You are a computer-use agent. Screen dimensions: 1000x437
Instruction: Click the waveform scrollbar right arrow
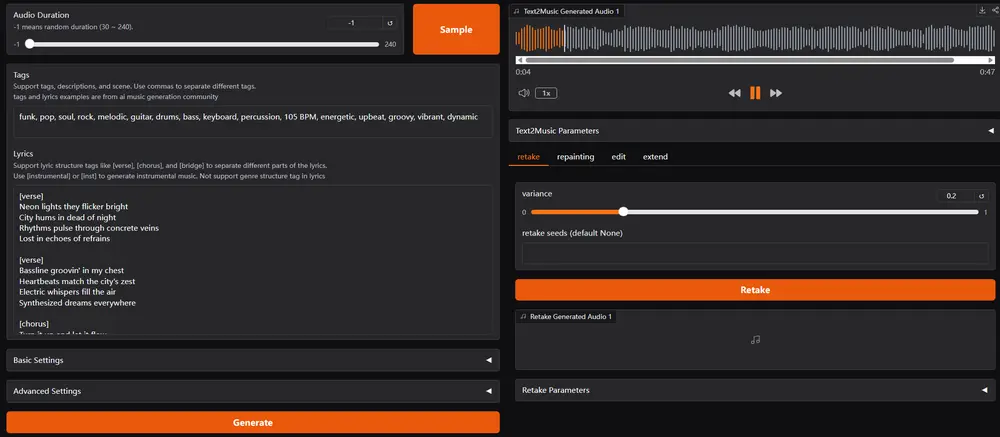pyautogui.click(x=990, y=60)
